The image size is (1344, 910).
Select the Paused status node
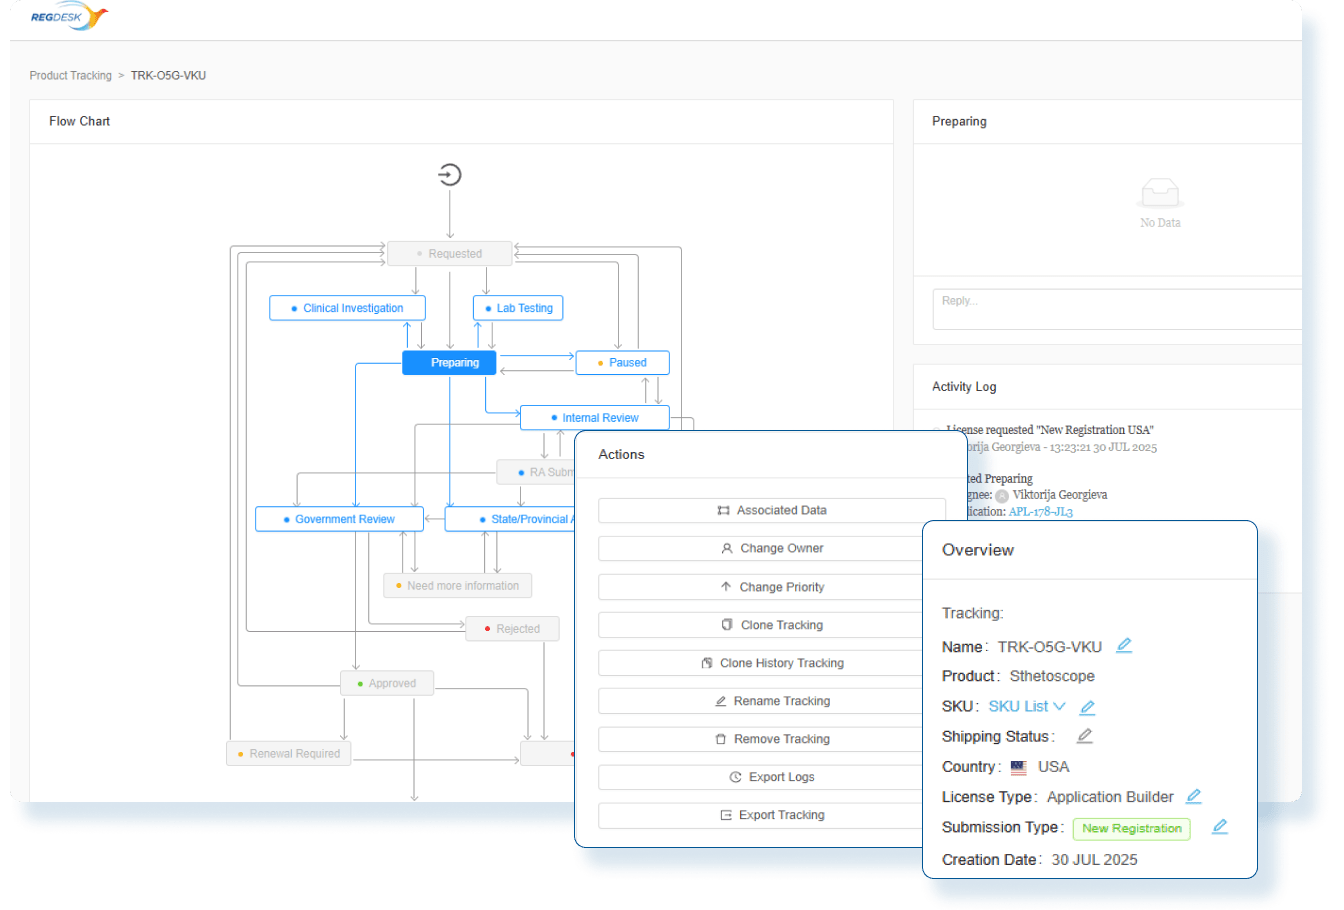click(622, 363)
